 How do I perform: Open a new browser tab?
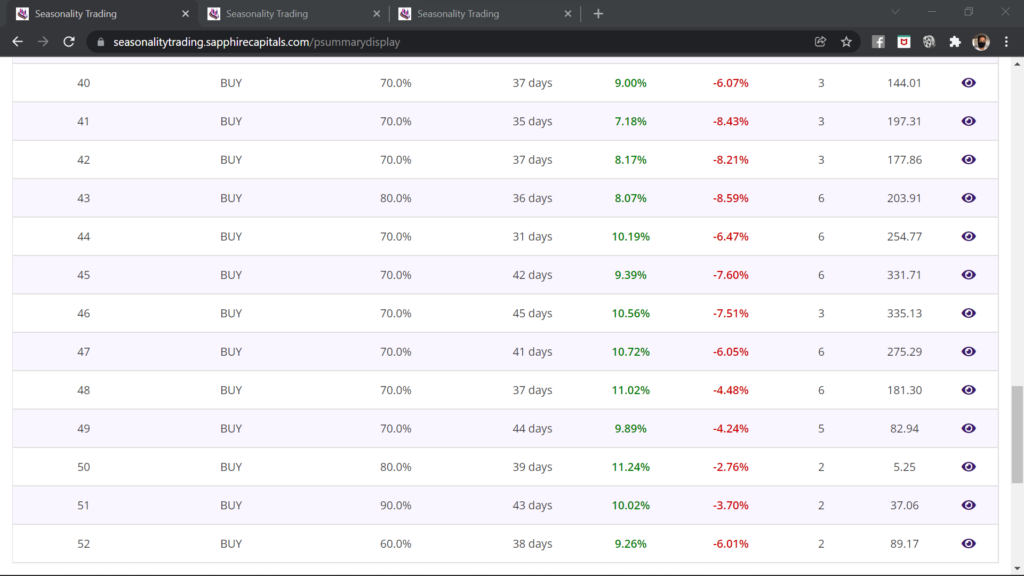point(598,14)
